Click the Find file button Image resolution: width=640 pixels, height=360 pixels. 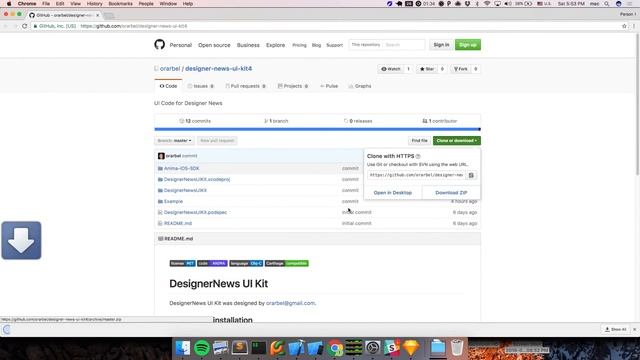point(419,140)
